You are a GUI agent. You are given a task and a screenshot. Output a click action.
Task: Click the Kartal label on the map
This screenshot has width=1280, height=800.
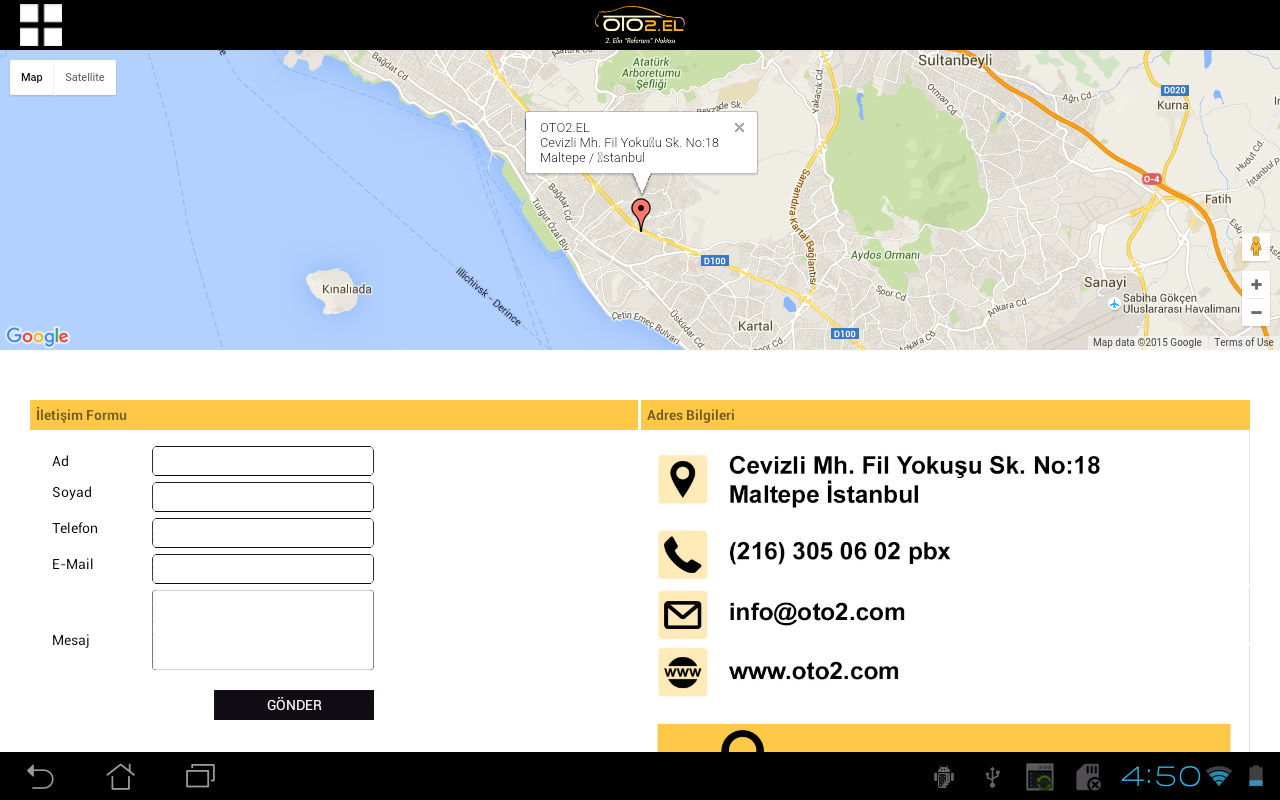(755, 326)
